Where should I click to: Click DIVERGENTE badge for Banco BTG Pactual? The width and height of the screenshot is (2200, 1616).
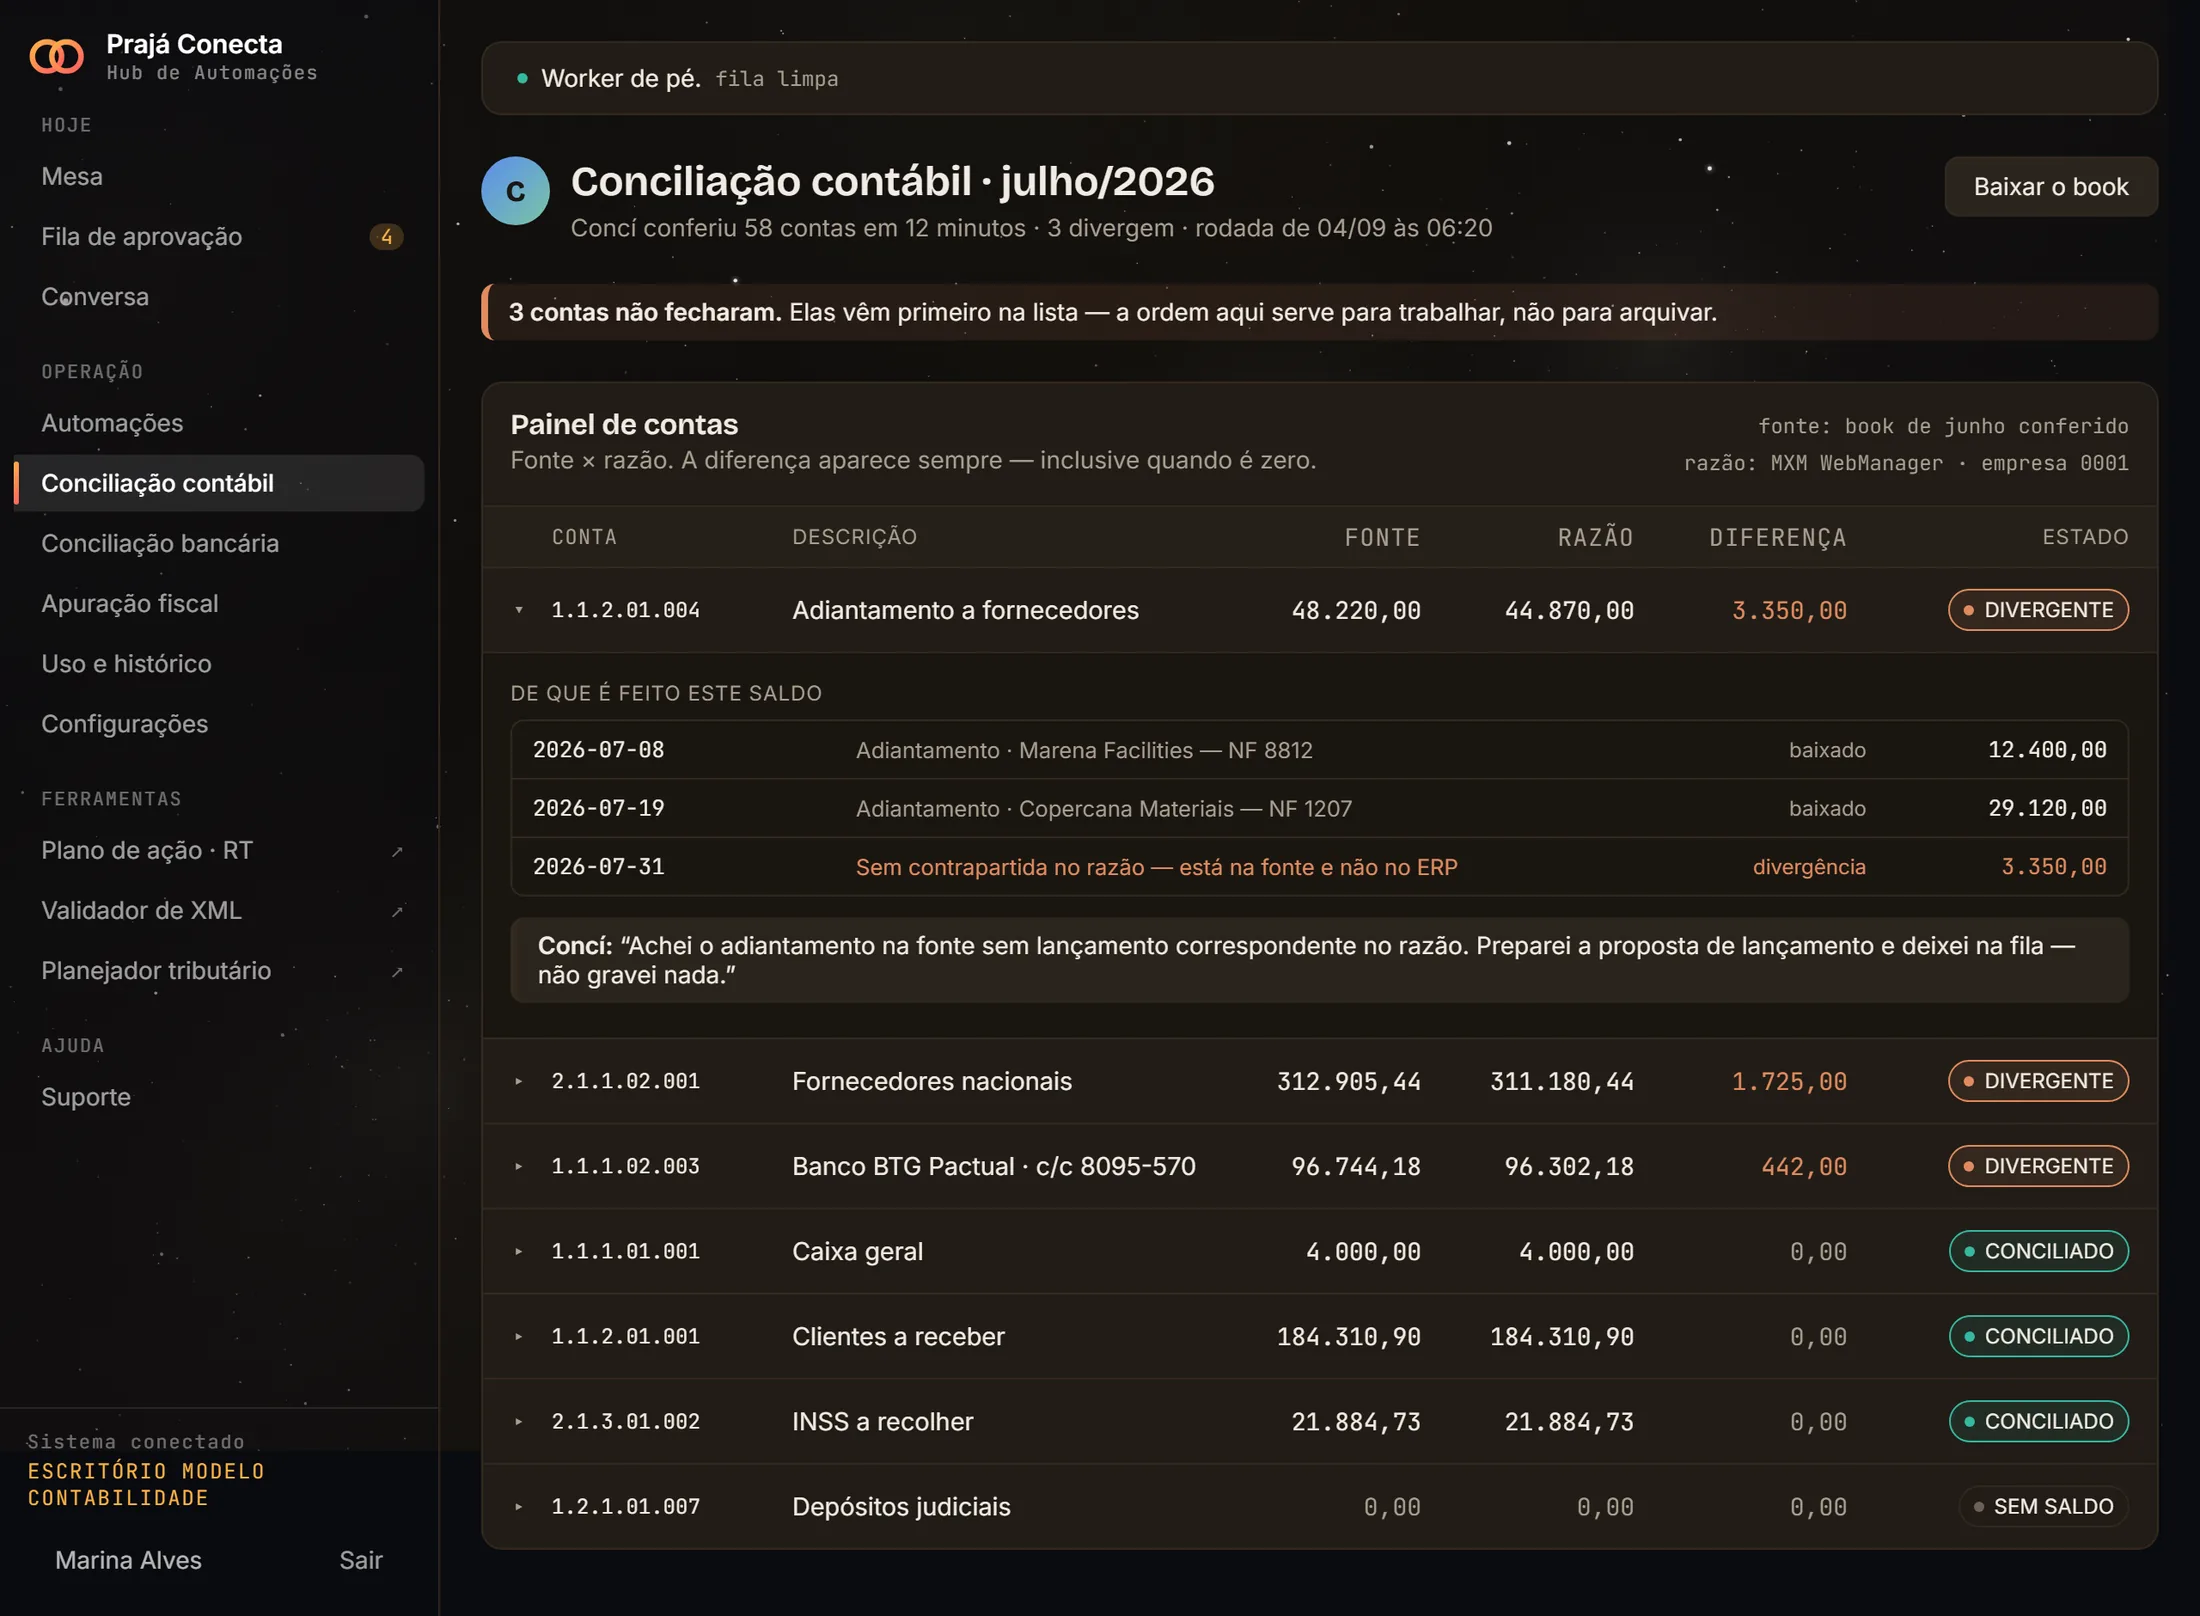click(2038, 1166)
